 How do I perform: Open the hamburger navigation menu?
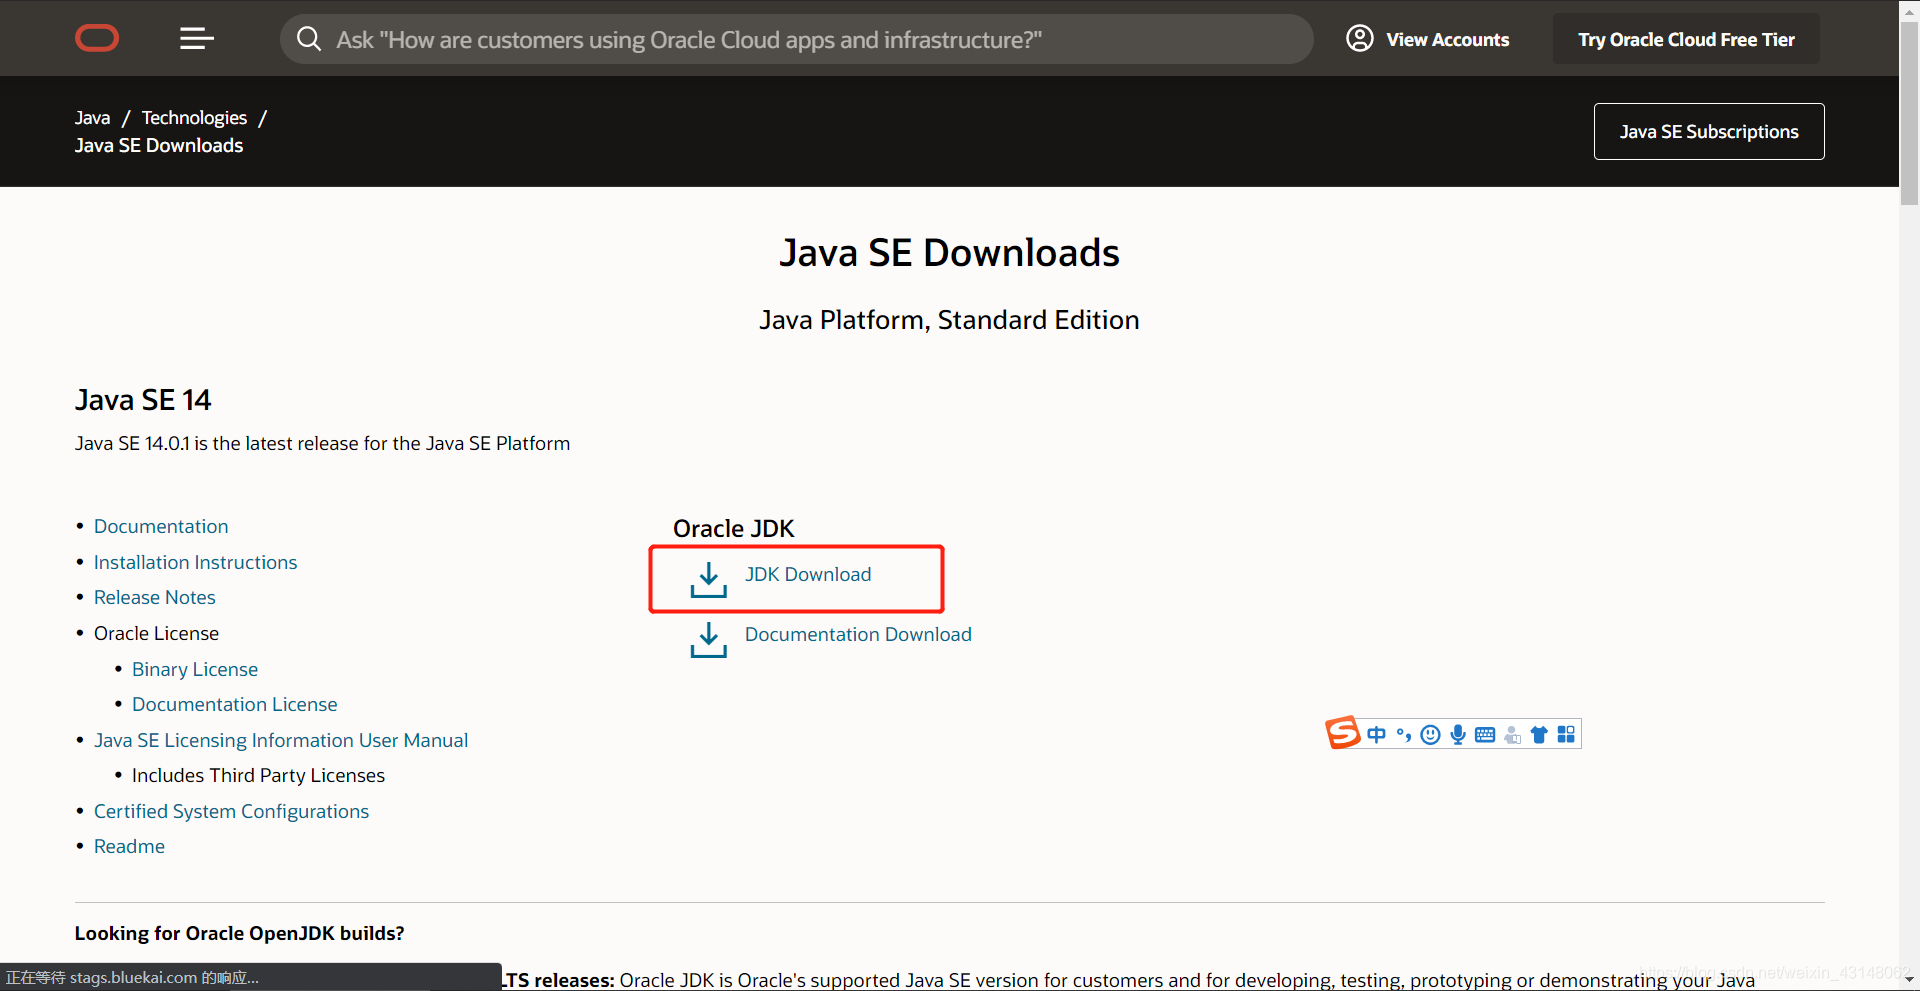tap(196, 39)
